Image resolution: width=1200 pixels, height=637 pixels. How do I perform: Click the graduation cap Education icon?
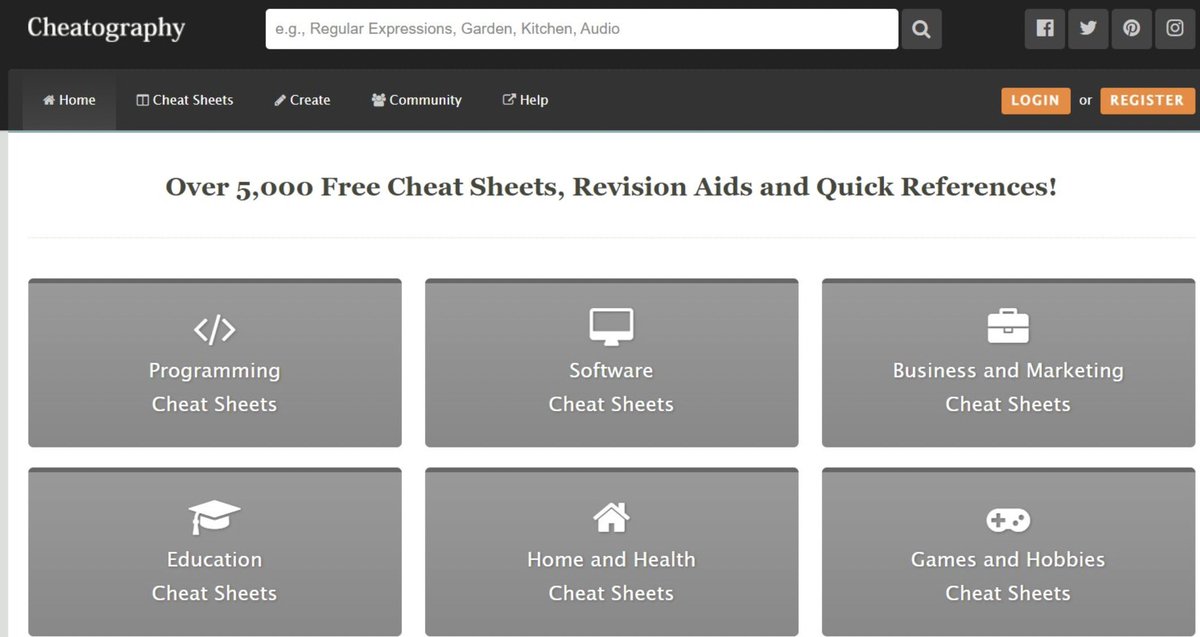[x=214, y=517]
